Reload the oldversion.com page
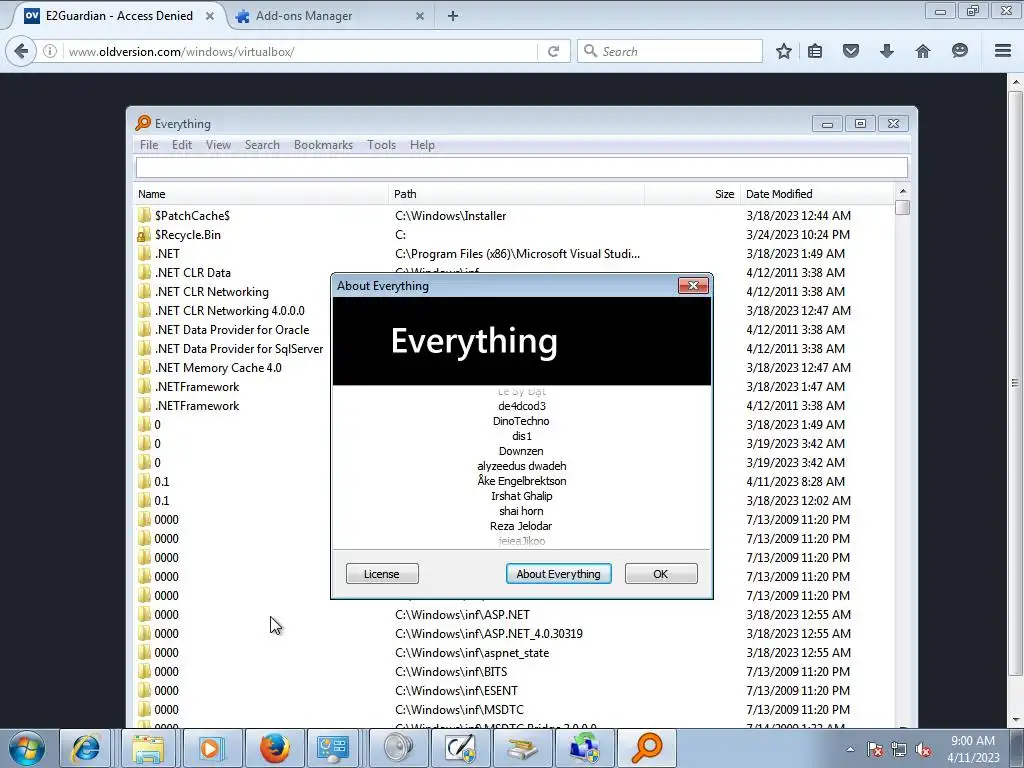 coord(553,51)
